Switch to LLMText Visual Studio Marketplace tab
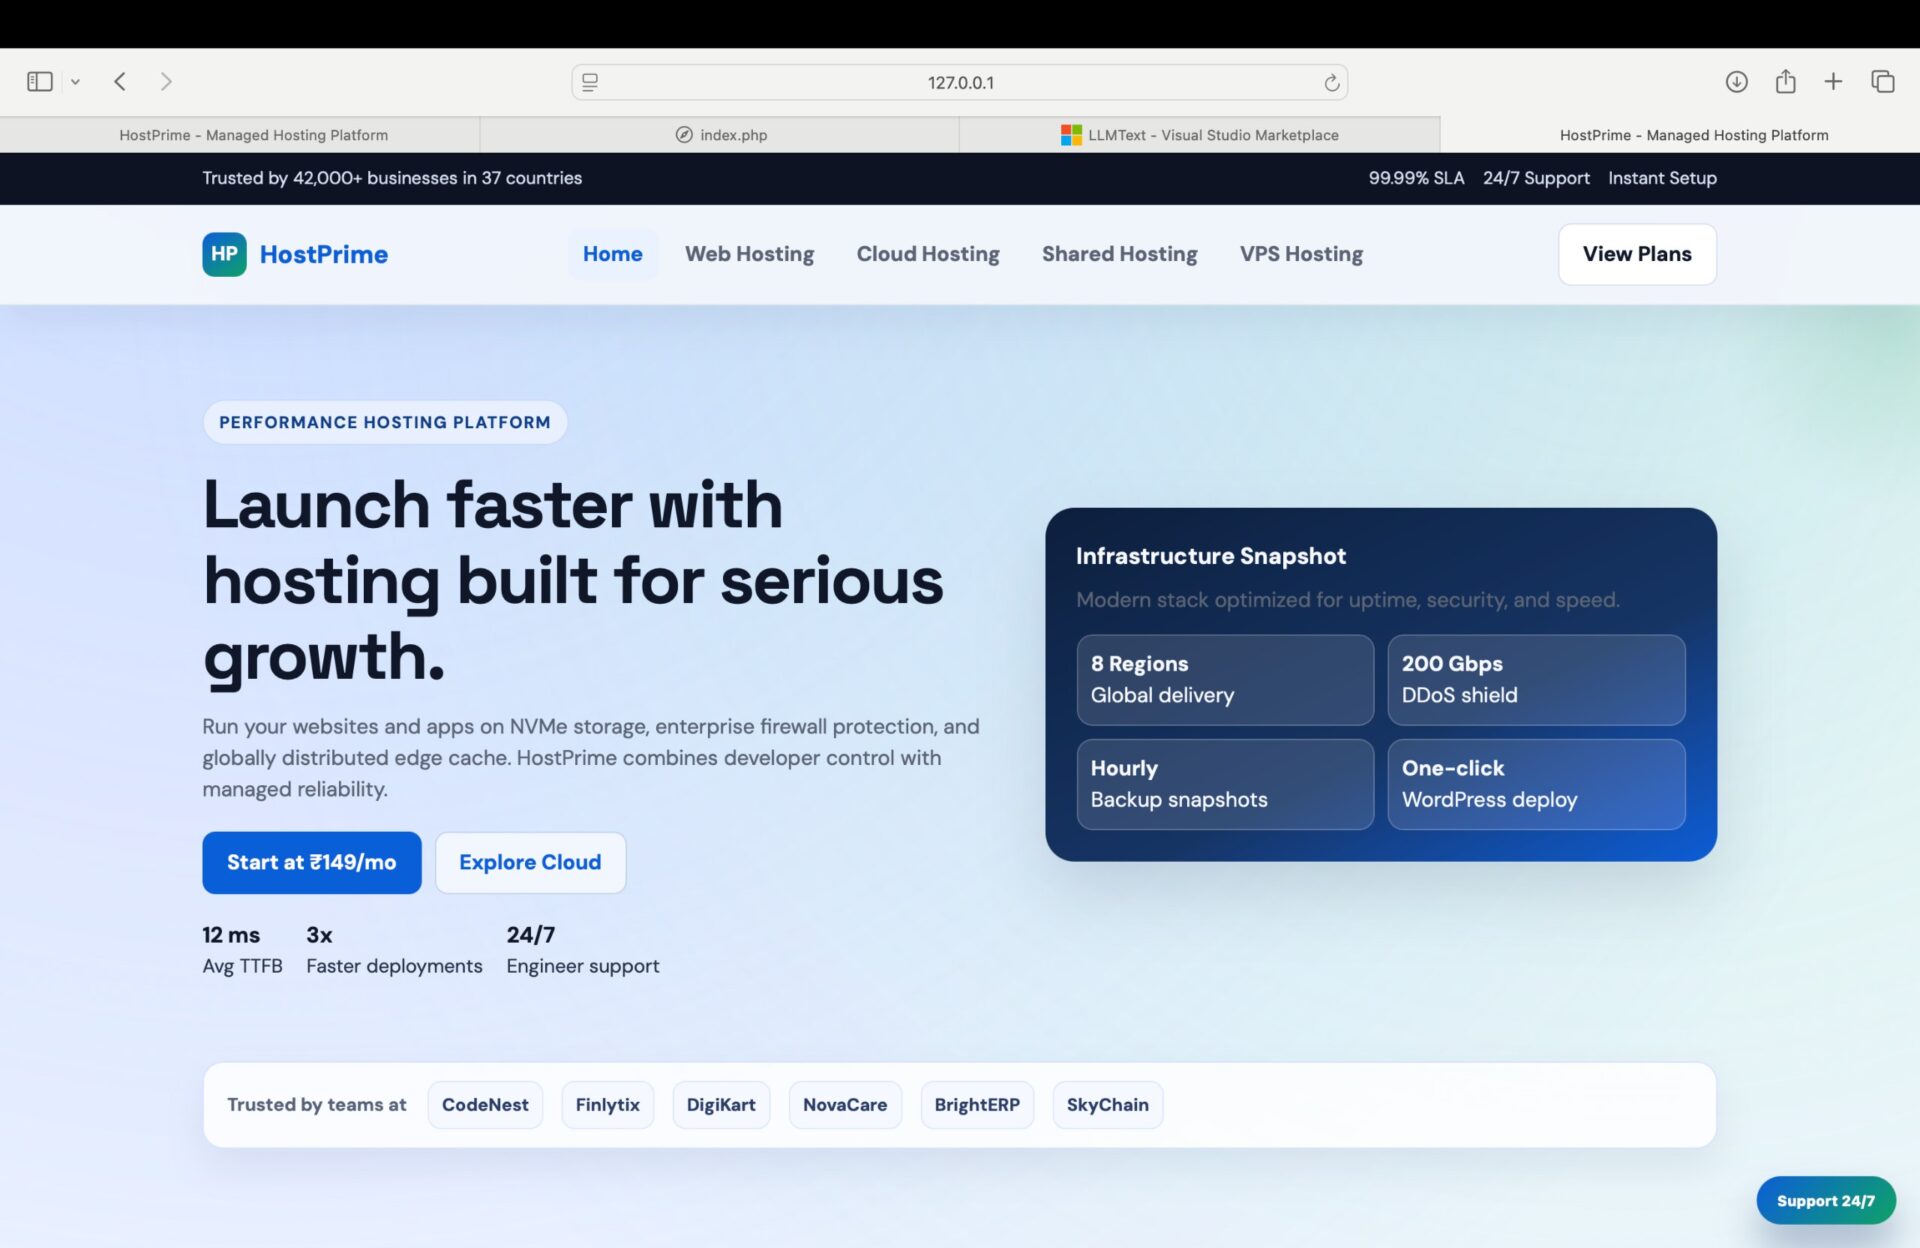Screen dimensions: 1920x1248 coord(1199,135)
